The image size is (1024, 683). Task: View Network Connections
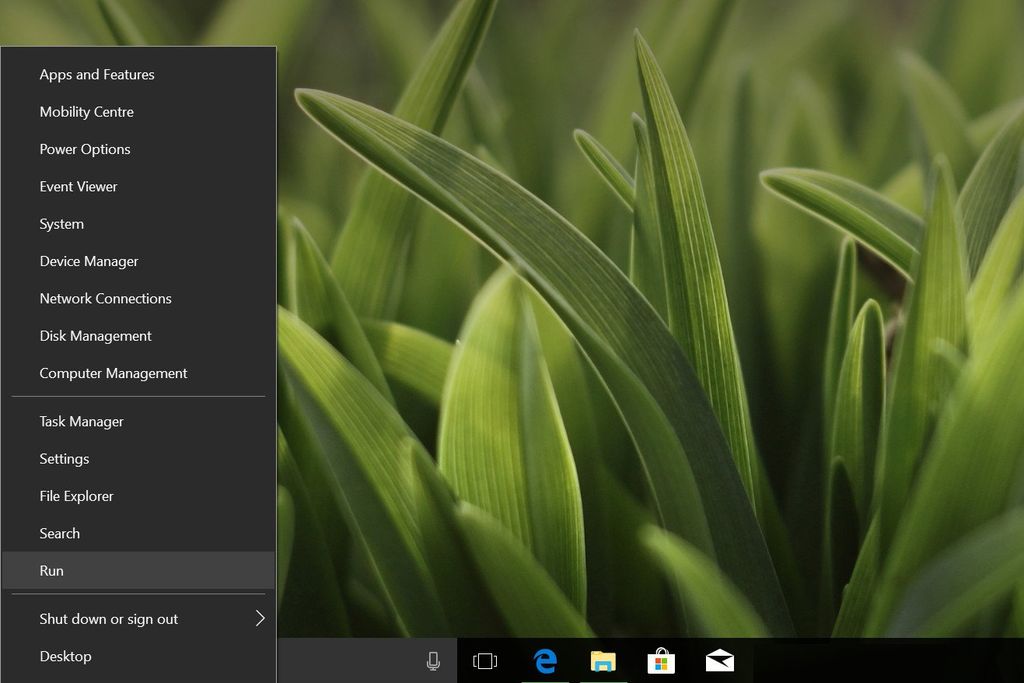105,298
